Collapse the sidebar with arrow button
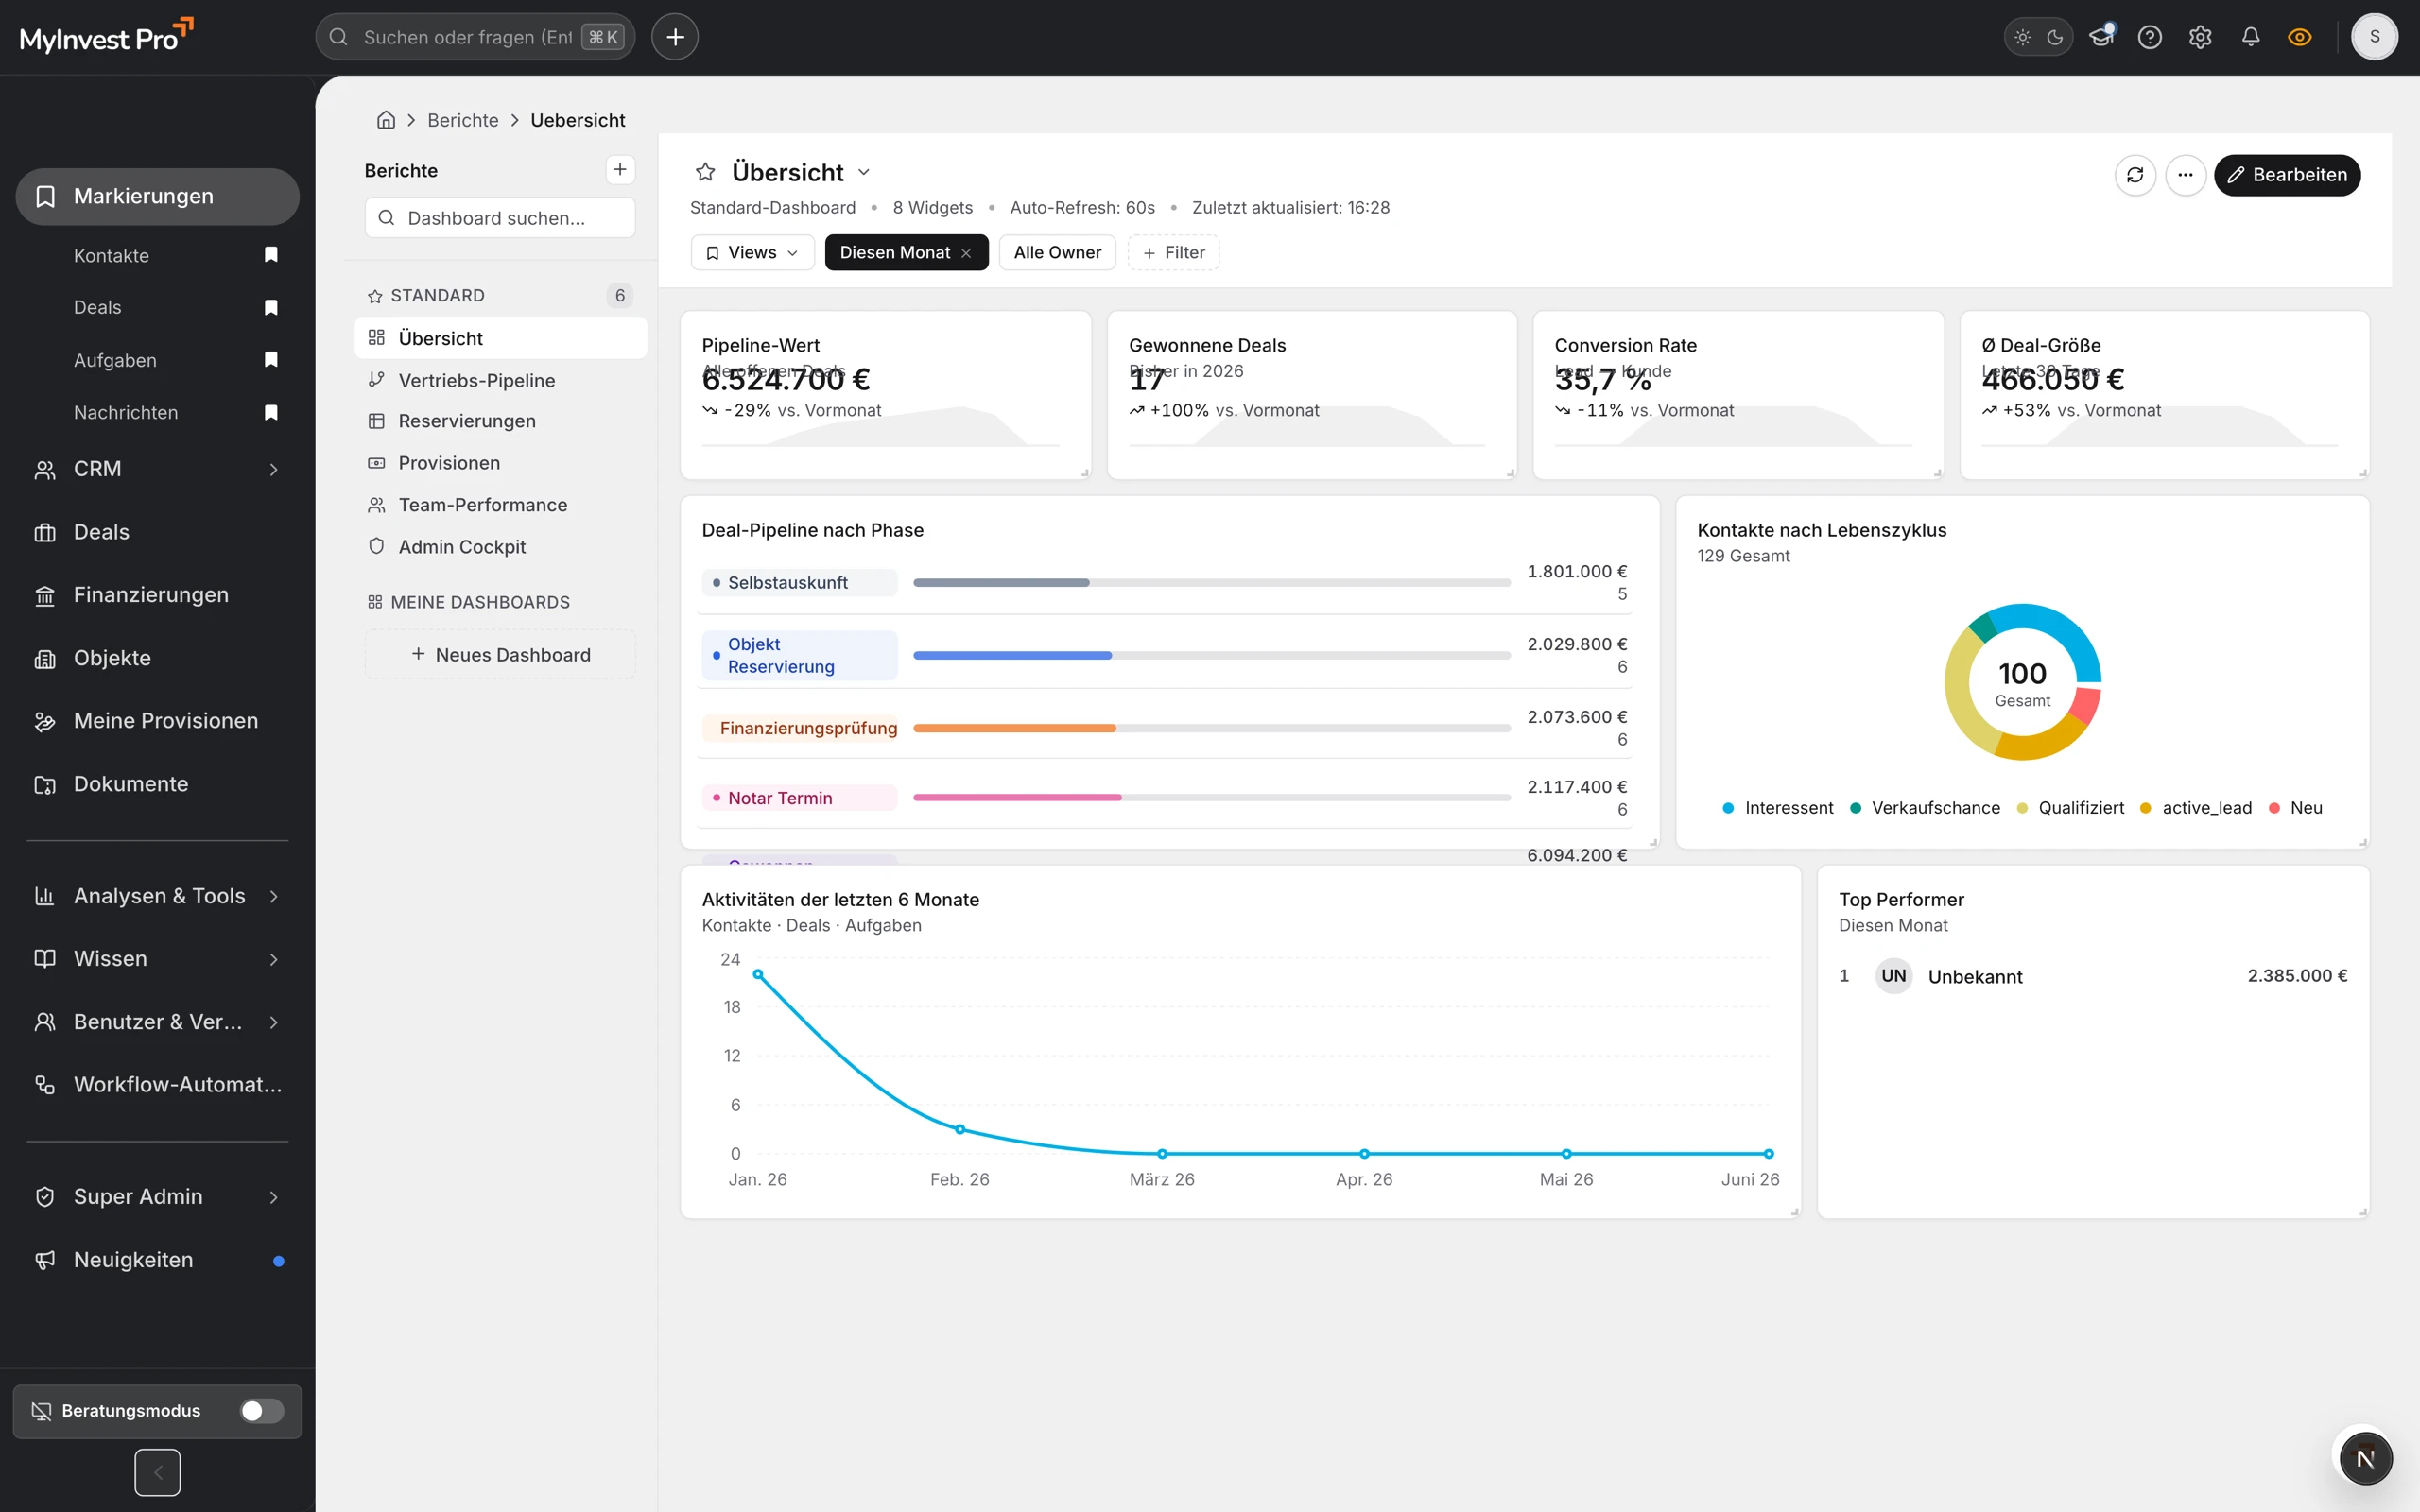 pos(157,1472)
